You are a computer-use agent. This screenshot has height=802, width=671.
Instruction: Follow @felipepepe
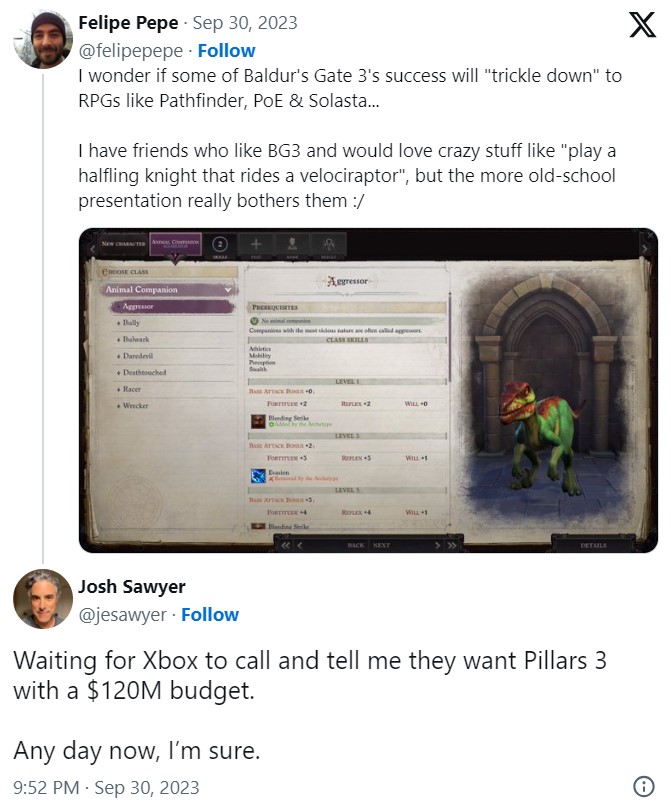tap(226, 50)
